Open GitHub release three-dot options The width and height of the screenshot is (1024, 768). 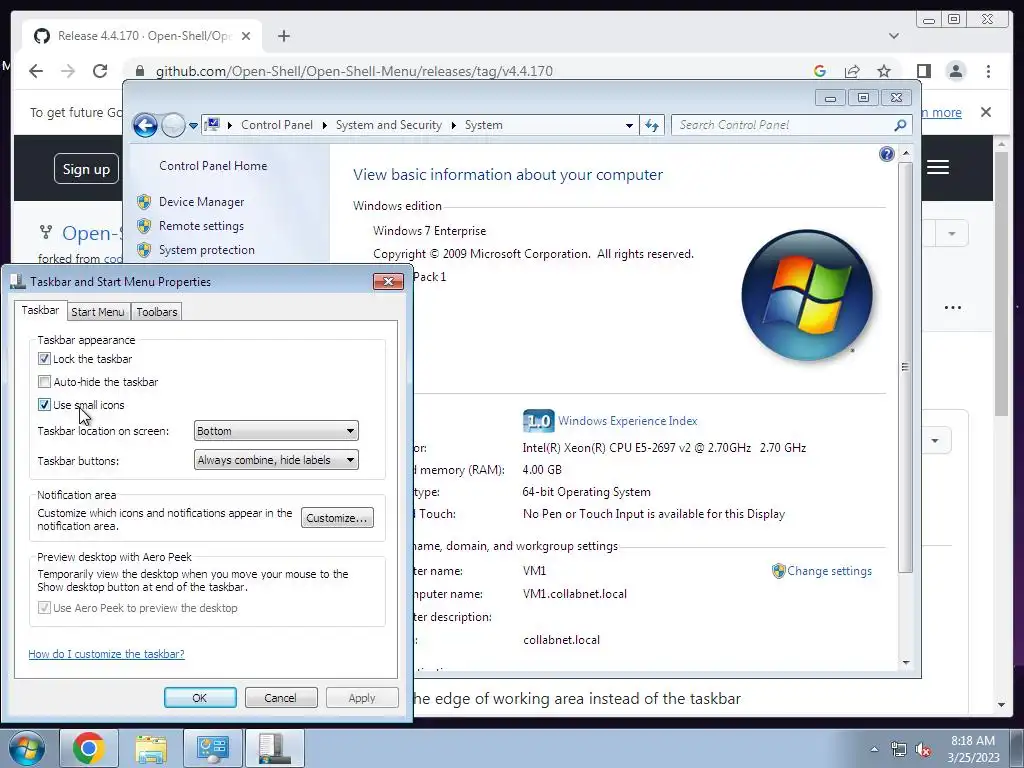953,308
